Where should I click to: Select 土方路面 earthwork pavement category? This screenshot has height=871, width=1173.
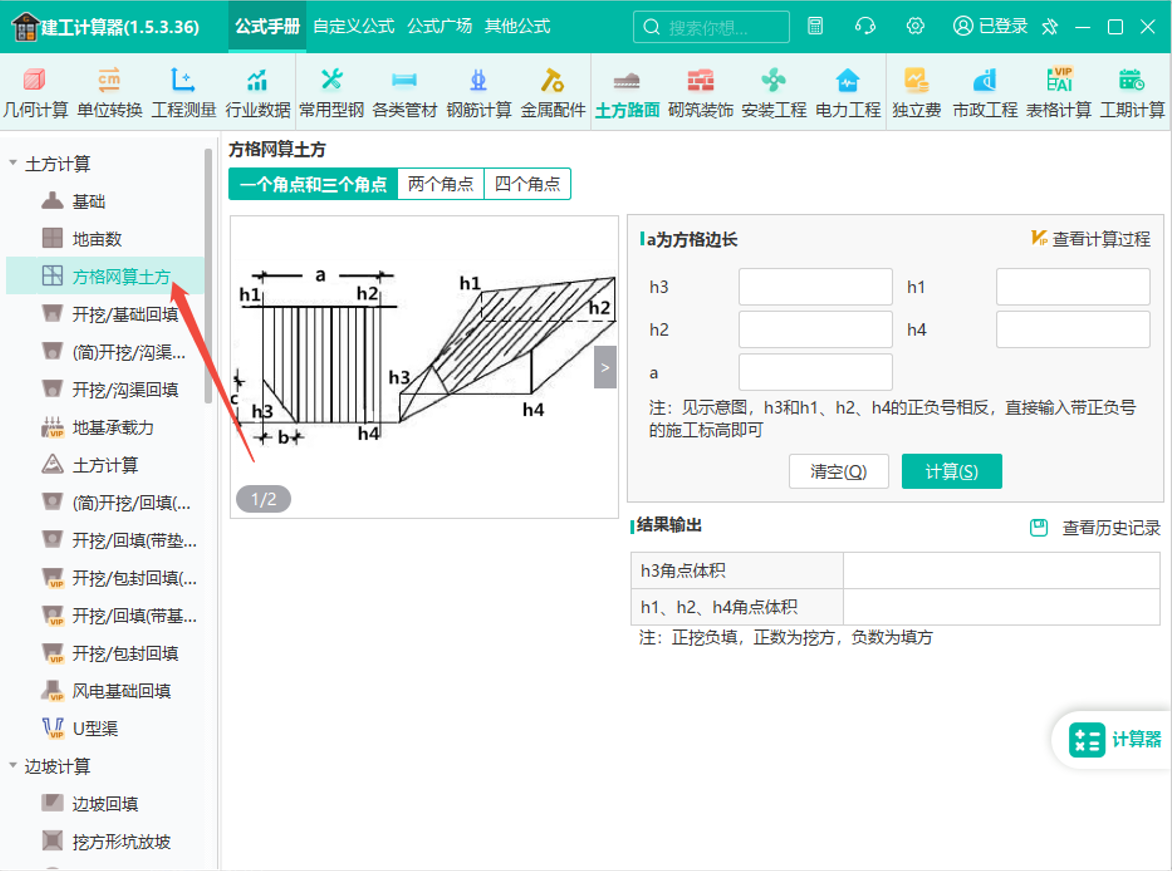627,93
